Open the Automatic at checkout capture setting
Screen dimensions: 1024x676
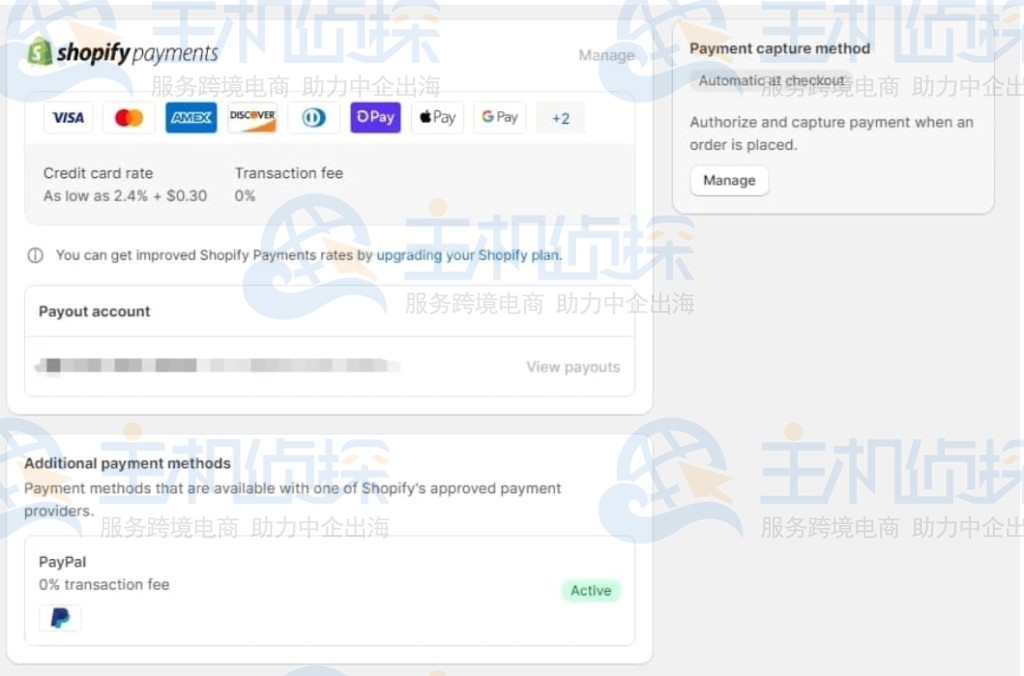click(x=770, y=80)
